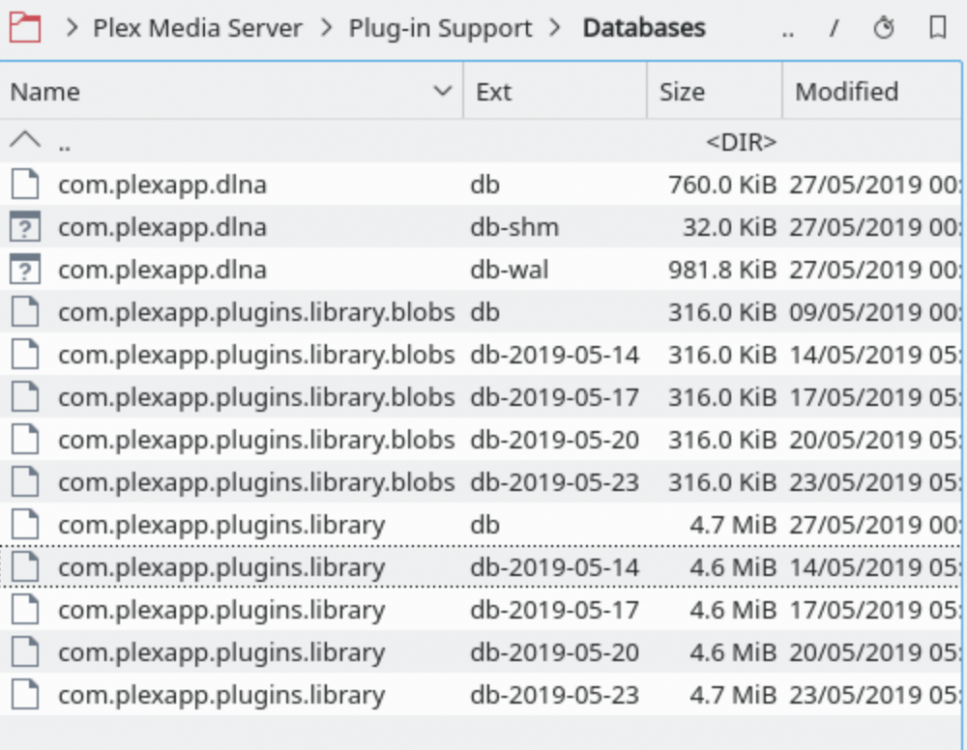
Task: Select library.blobs db-2019-05-20 file name
Action: tap(257, 440)
